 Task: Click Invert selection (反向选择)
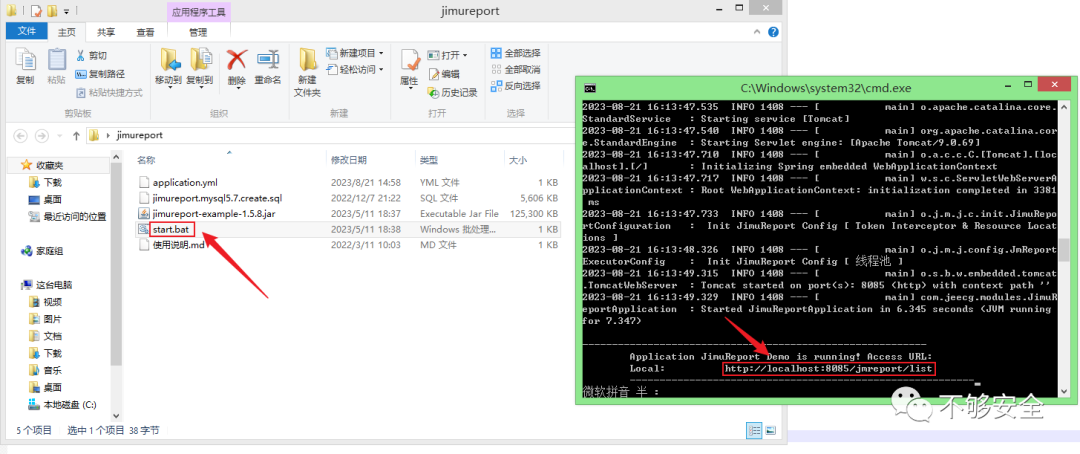coord(515,86)
